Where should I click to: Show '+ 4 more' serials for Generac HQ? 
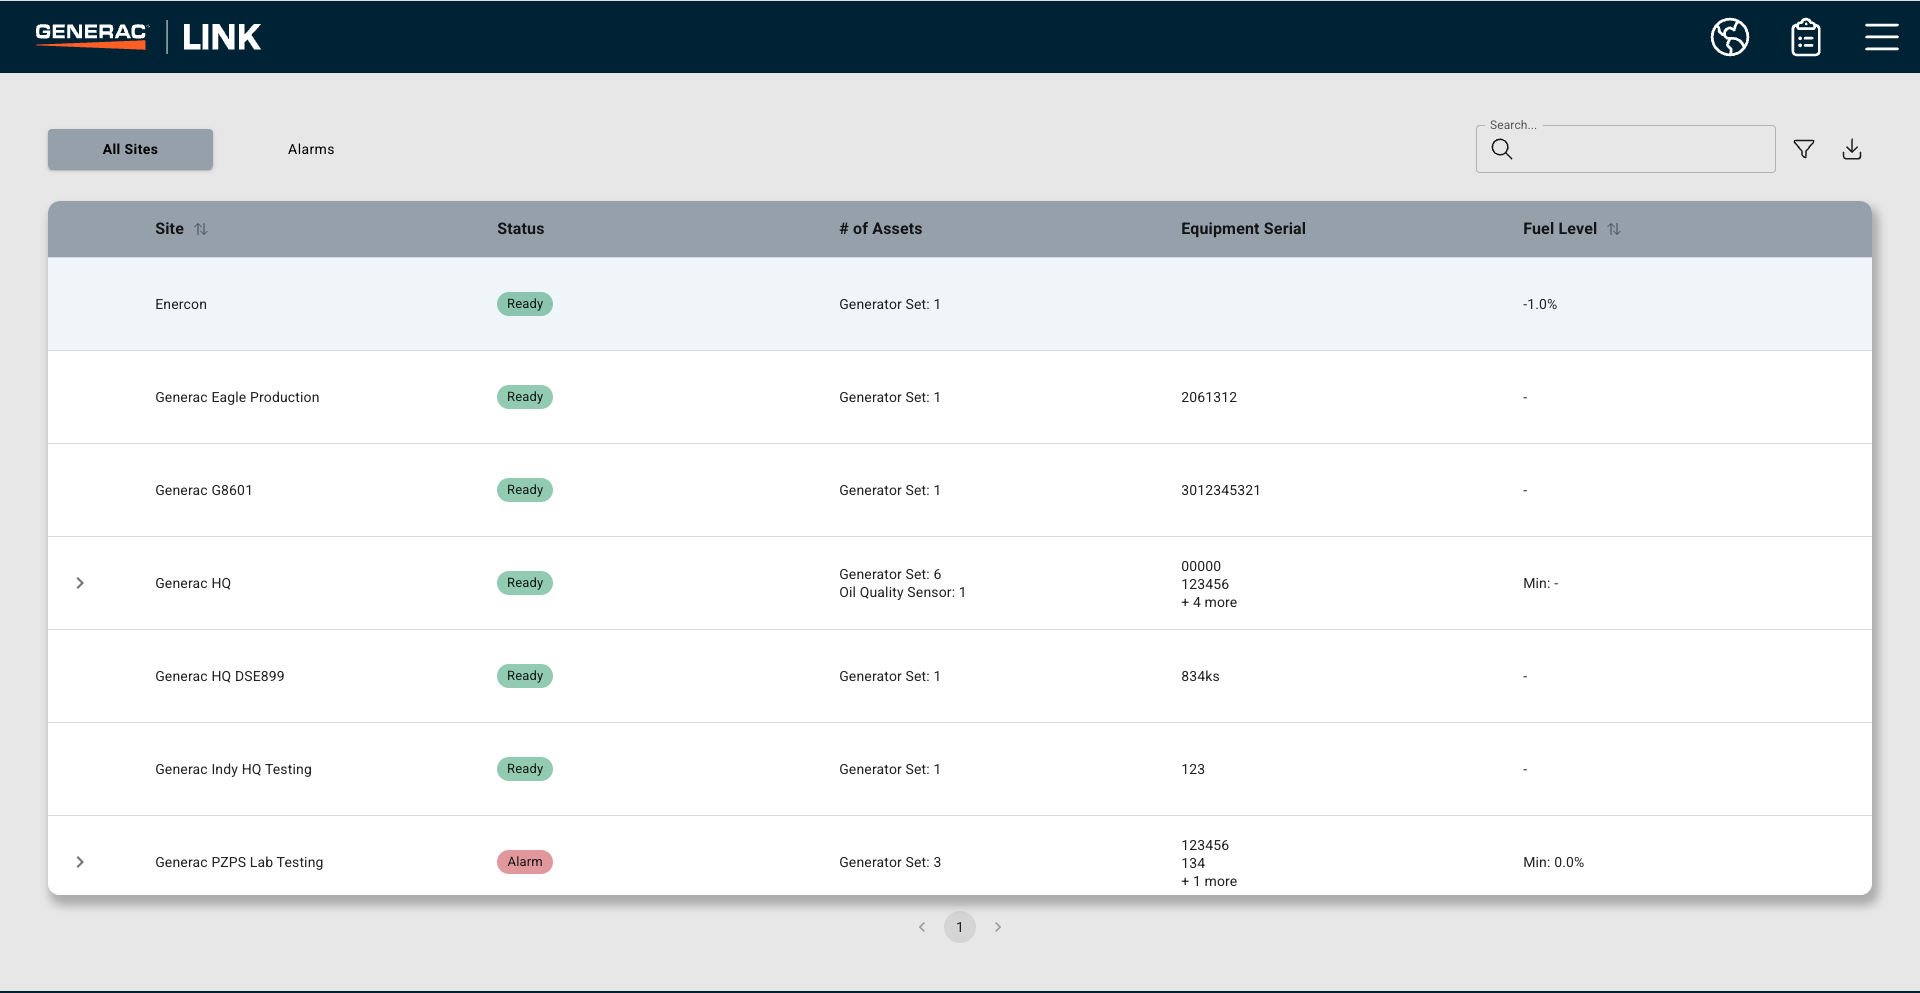coord(1208,602)
